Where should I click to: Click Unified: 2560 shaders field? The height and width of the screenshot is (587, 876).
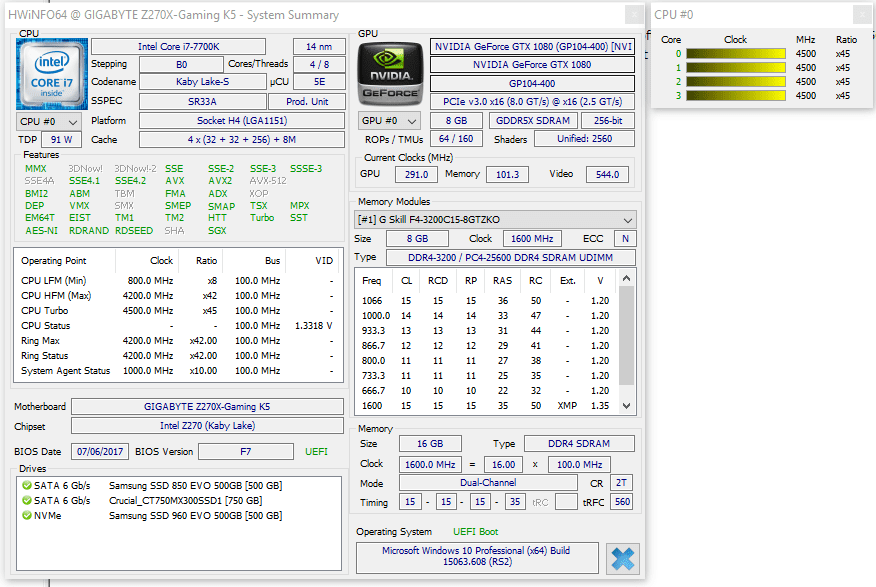[x=584, y=139]
